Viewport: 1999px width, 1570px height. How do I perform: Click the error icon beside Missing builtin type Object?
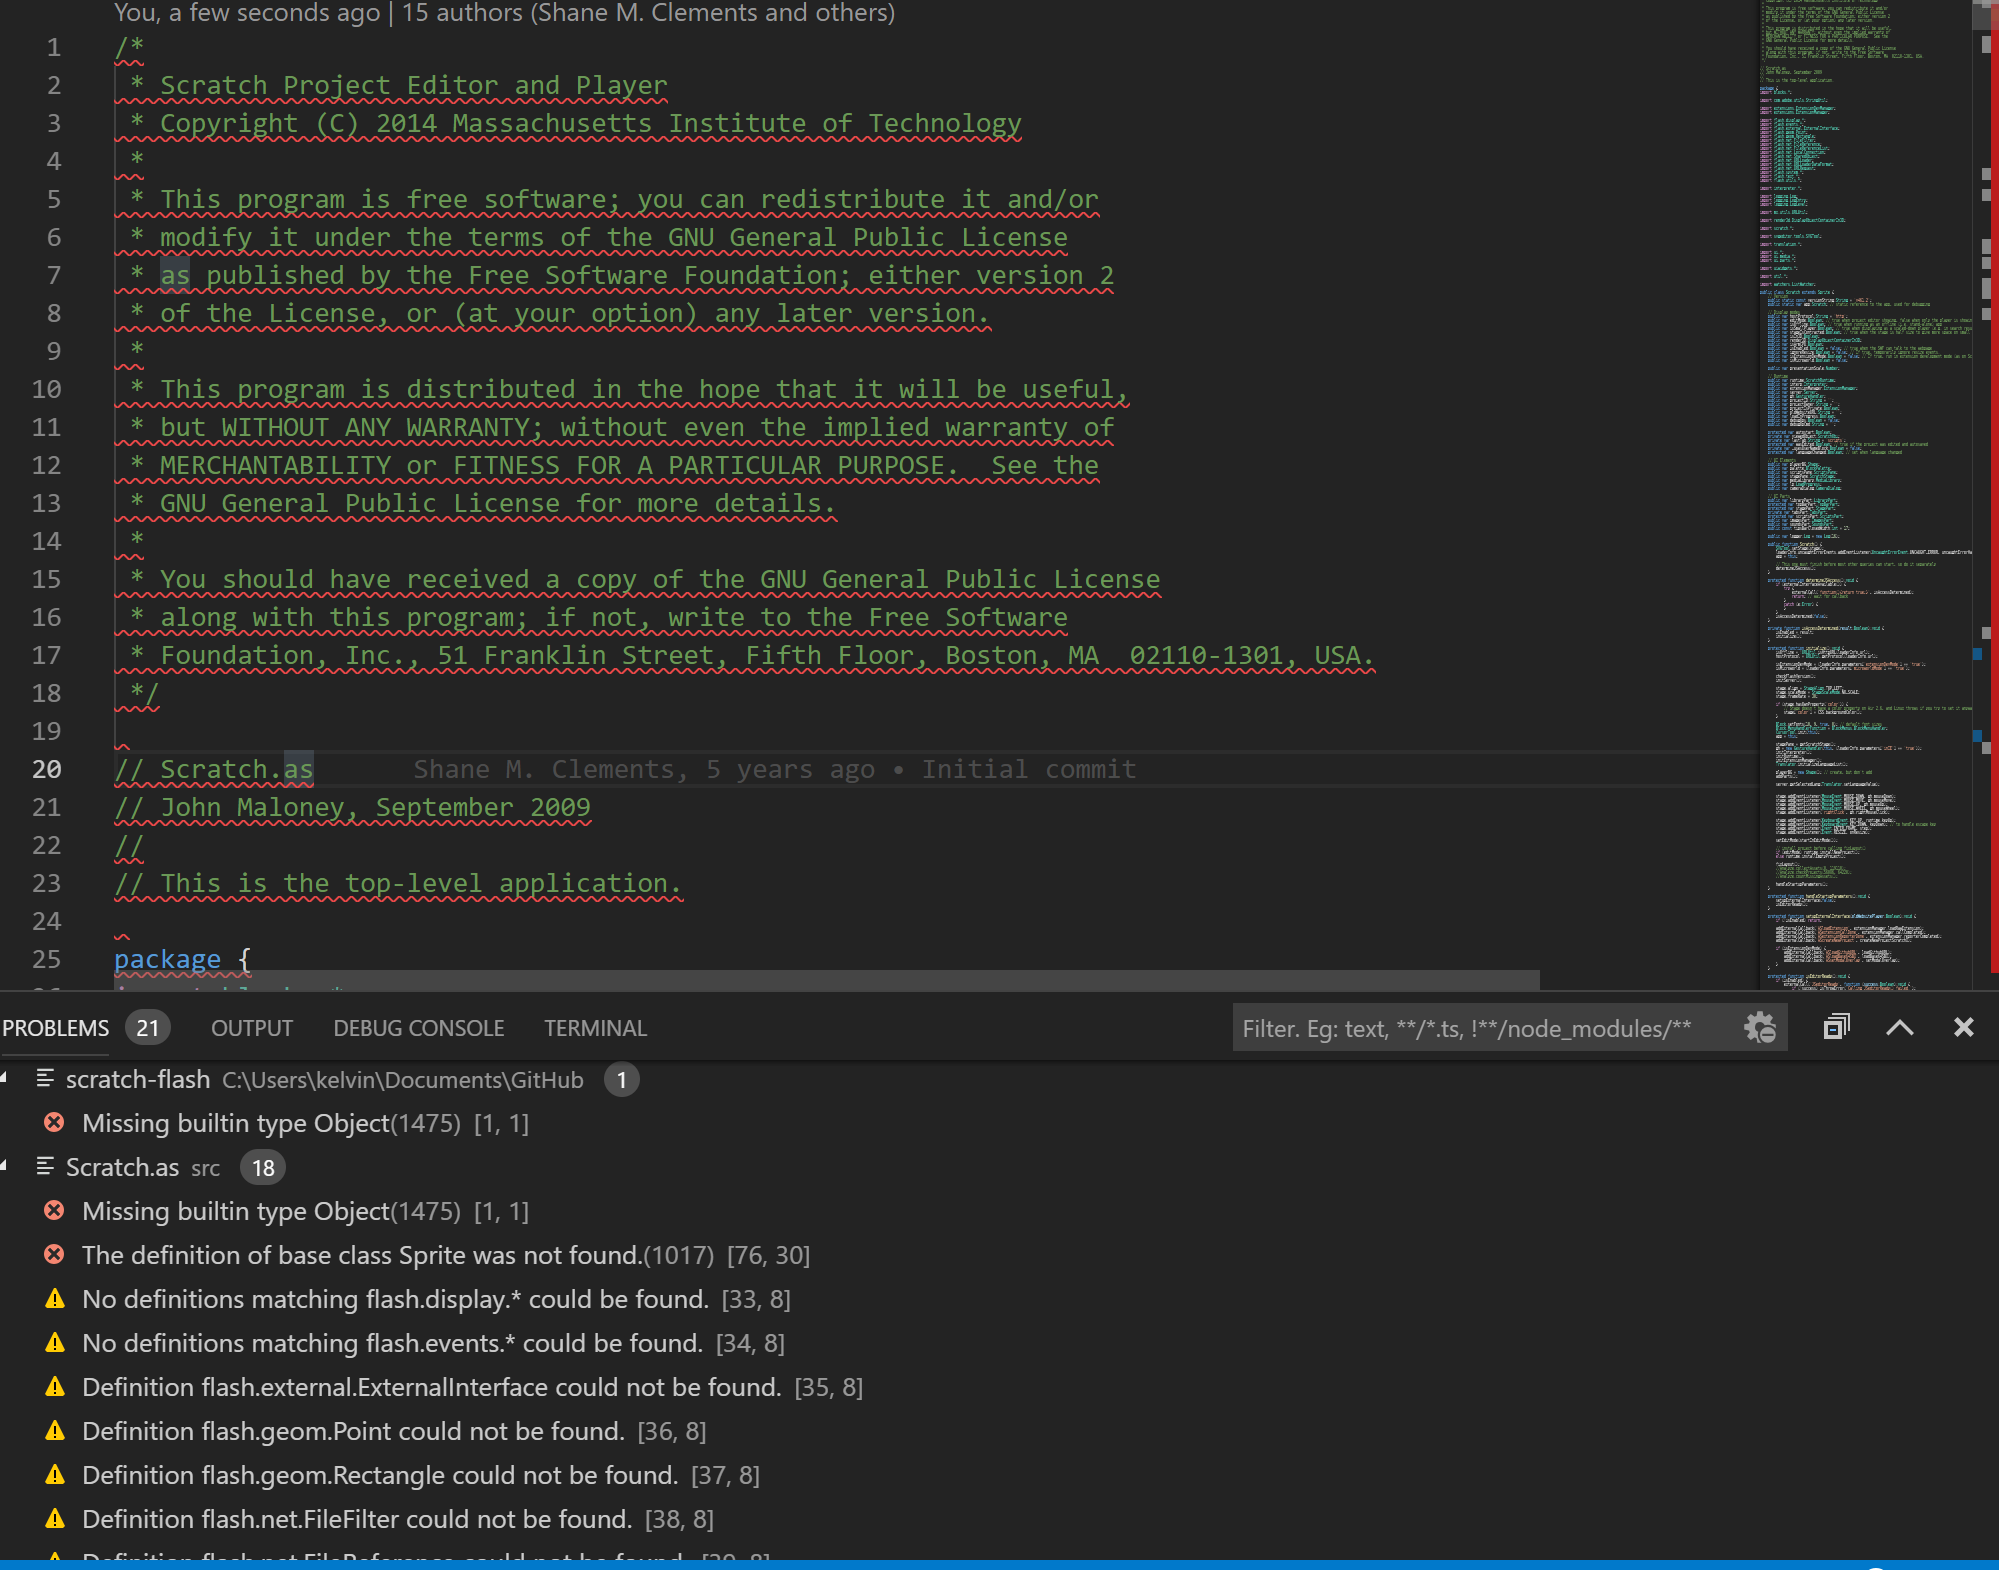point(55,1123)
